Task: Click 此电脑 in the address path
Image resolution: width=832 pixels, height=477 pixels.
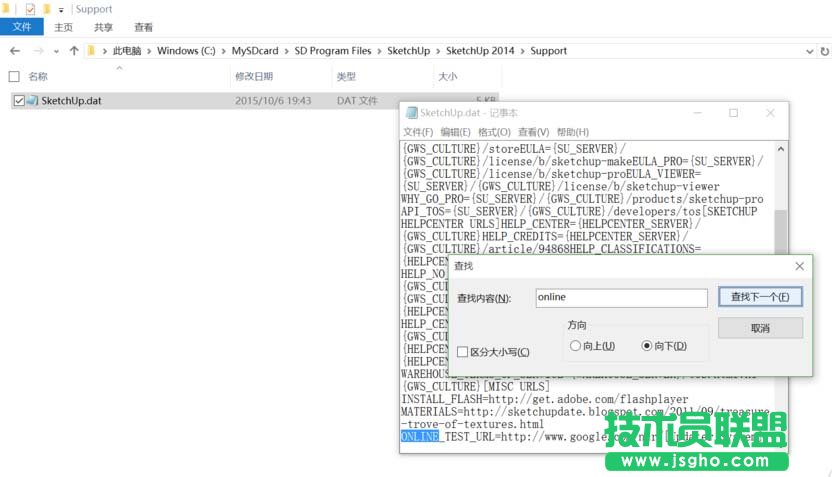Action: pyautogui.click(x=127, y=51)
